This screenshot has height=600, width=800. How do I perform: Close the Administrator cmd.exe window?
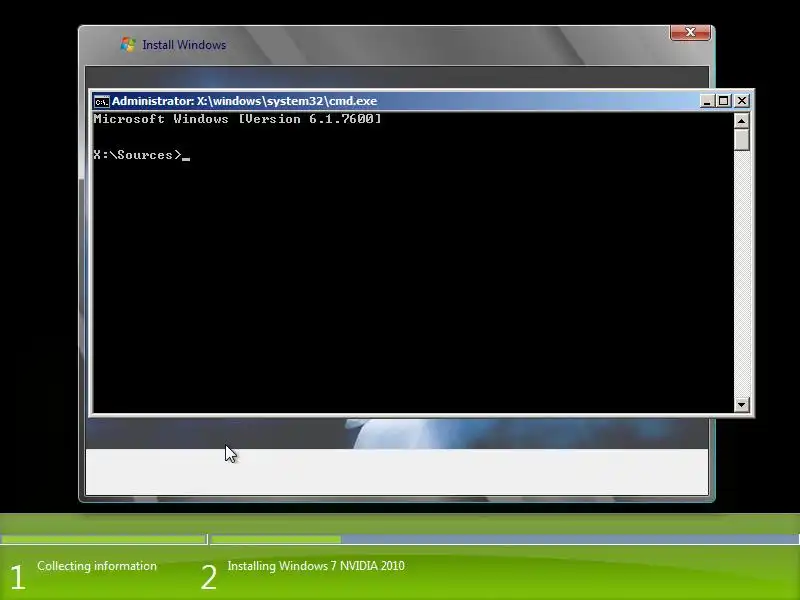pos(742,101)
